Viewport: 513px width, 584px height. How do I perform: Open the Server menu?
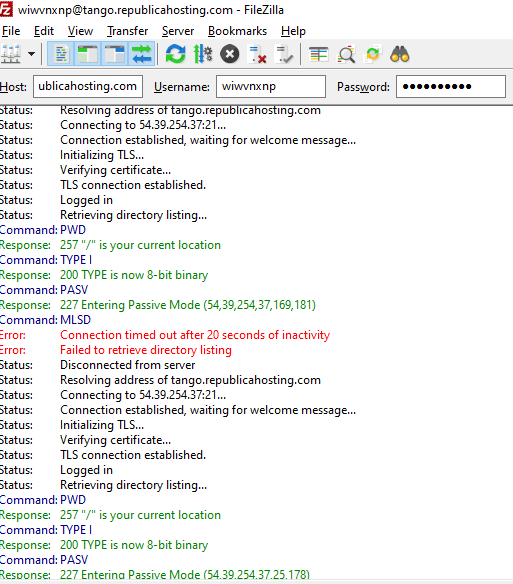[178, 31]
